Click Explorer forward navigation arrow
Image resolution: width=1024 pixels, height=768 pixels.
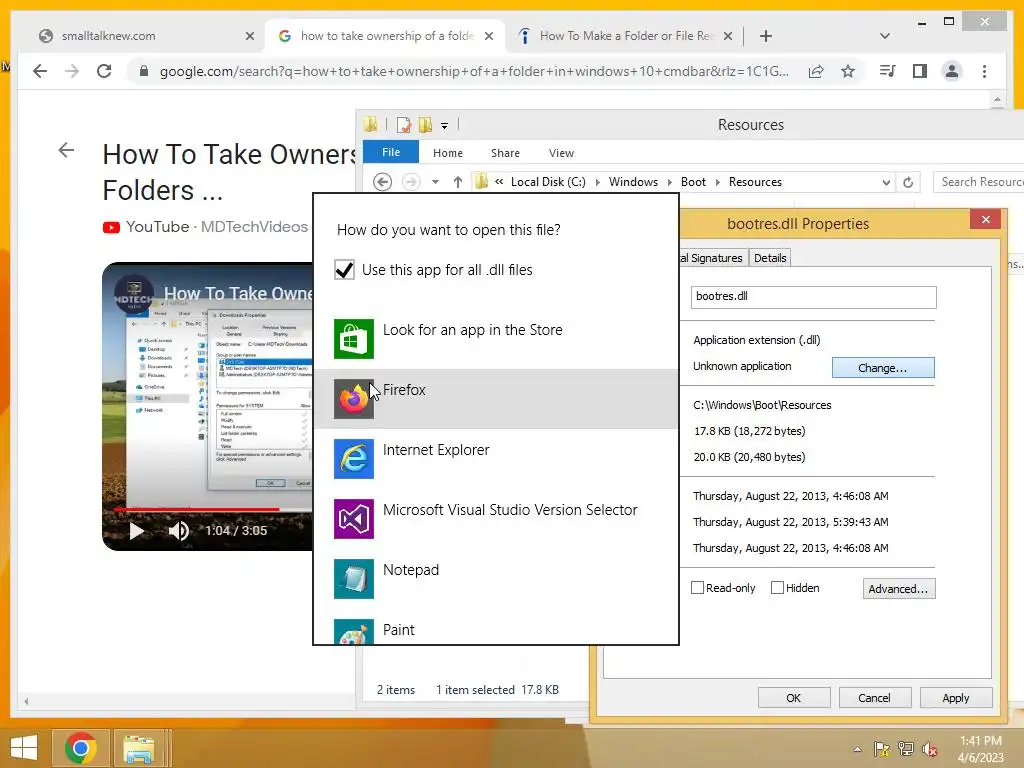click(411, 182)
